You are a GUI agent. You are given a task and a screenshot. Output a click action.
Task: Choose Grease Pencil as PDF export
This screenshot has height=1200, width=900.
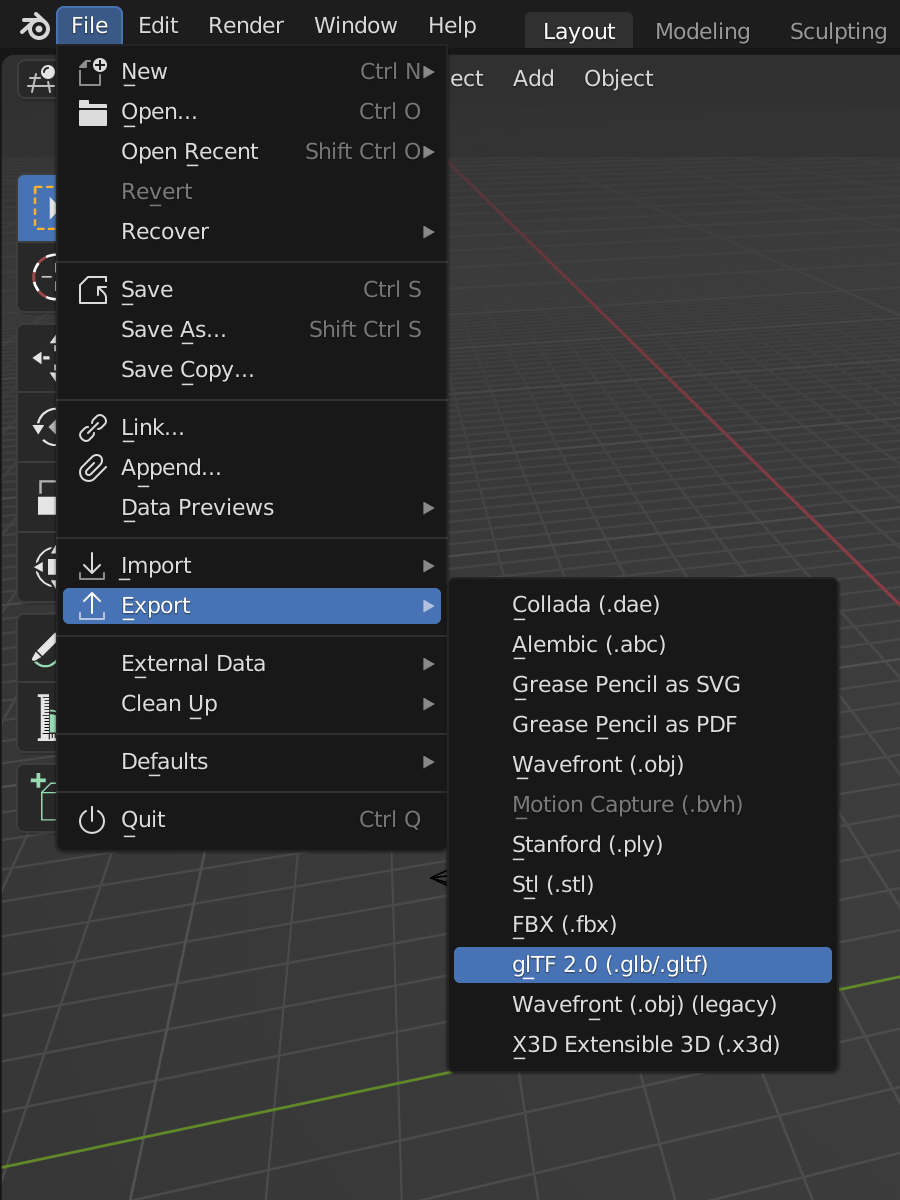[x=643, y=725]
